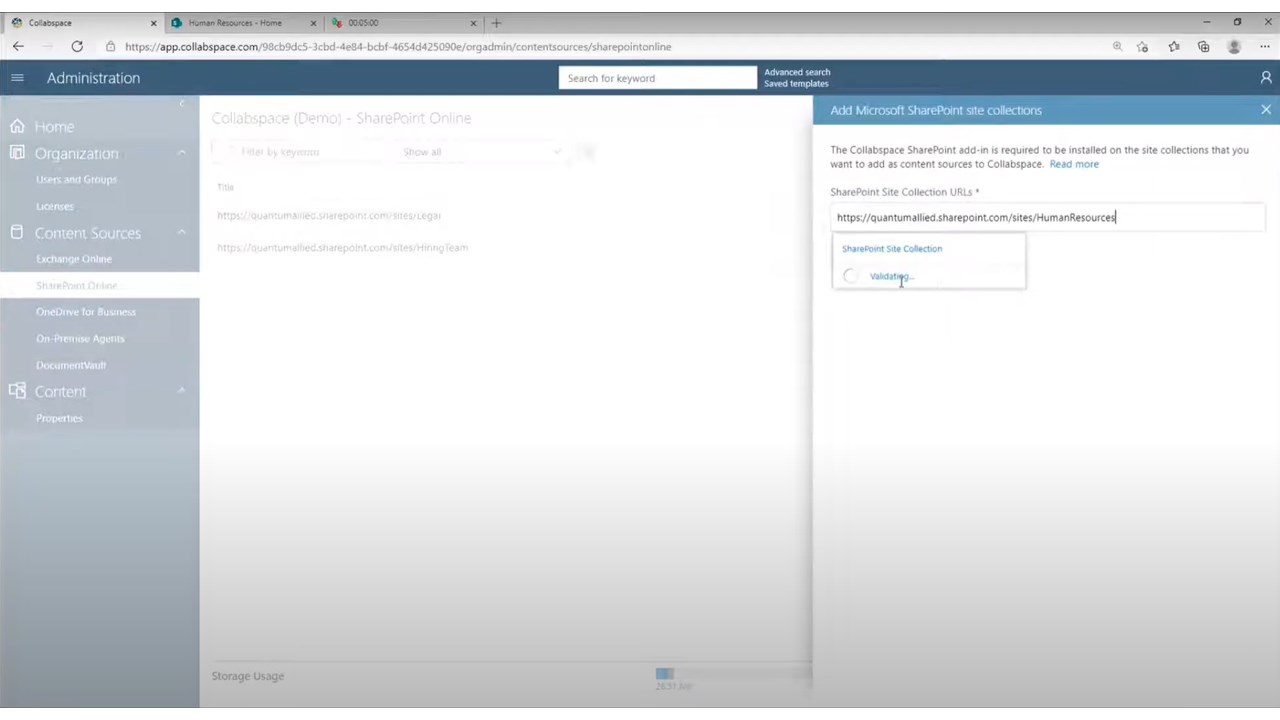Collapse the Organization section chevron
The width and height of the screenshot is (1280, 720).
[x=181, y=153]
